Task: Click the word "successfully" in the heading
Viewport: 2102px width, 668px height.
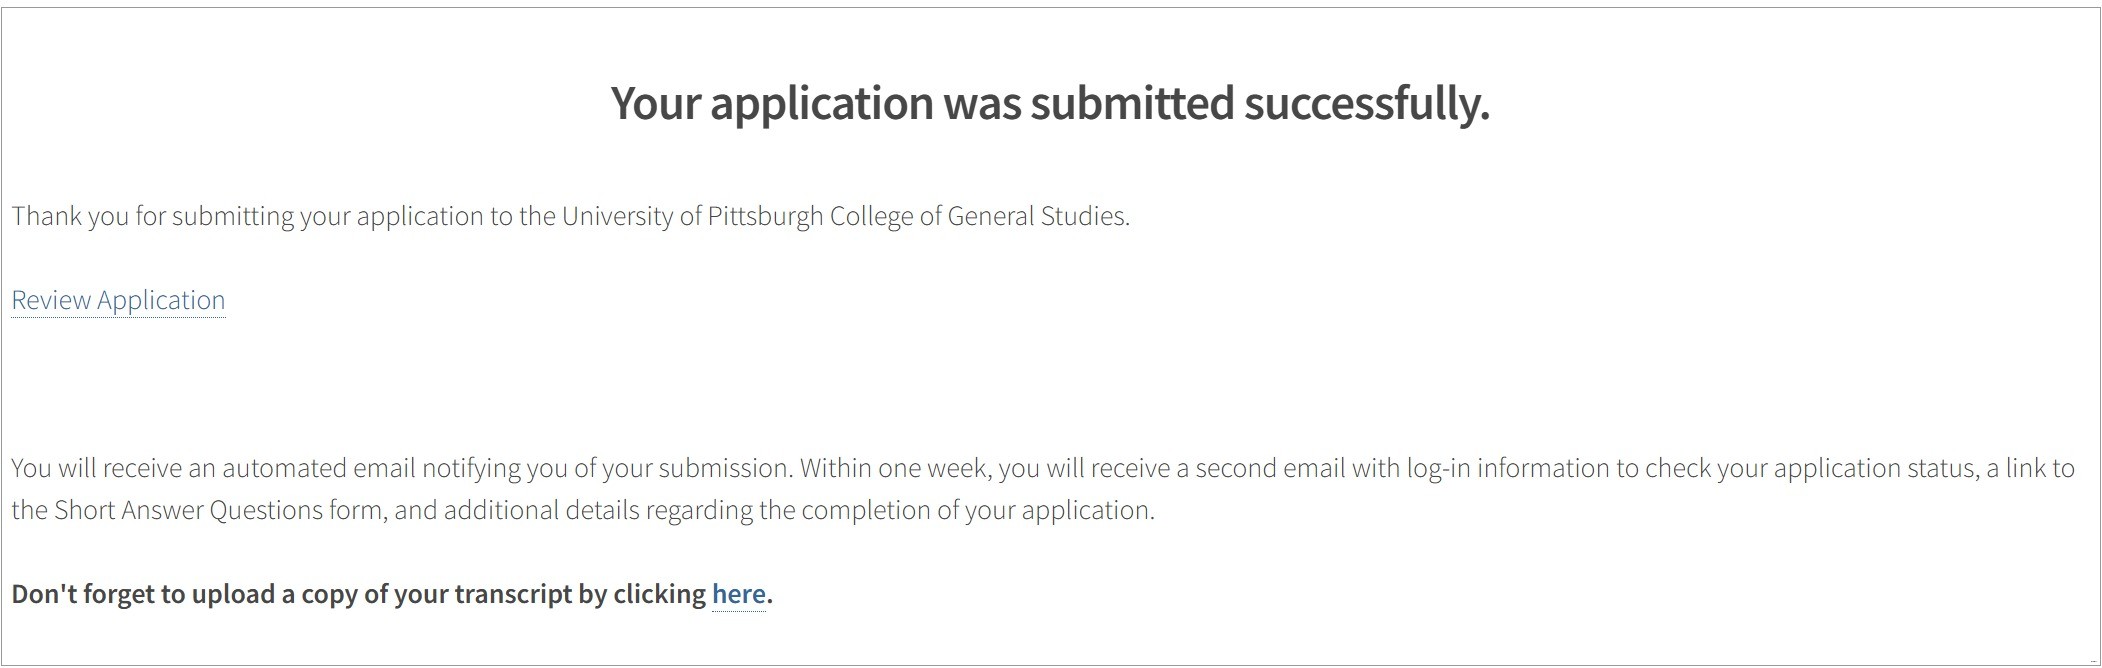Action: coord(1366,103)
